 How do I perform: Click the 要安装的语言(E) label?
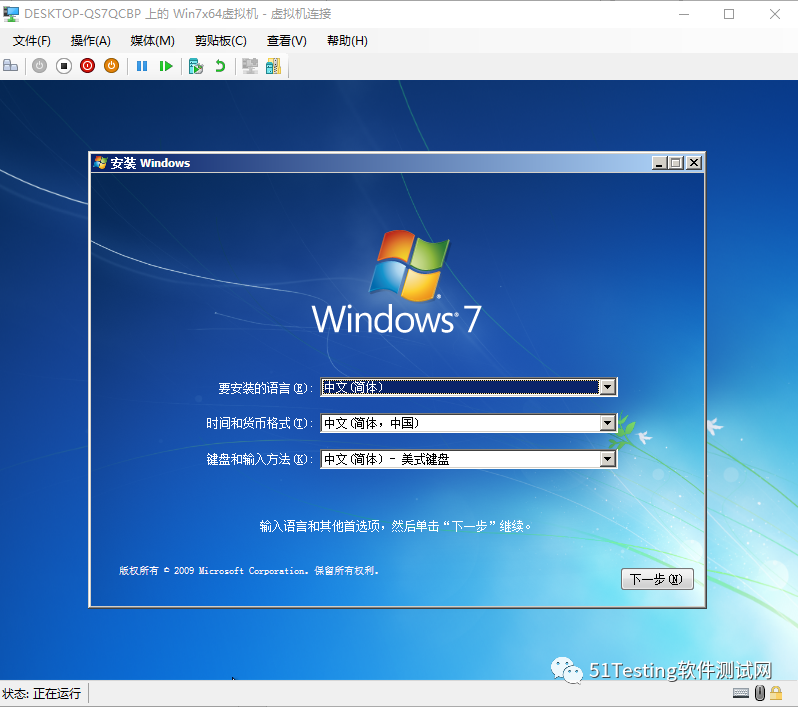pos(265,388)
